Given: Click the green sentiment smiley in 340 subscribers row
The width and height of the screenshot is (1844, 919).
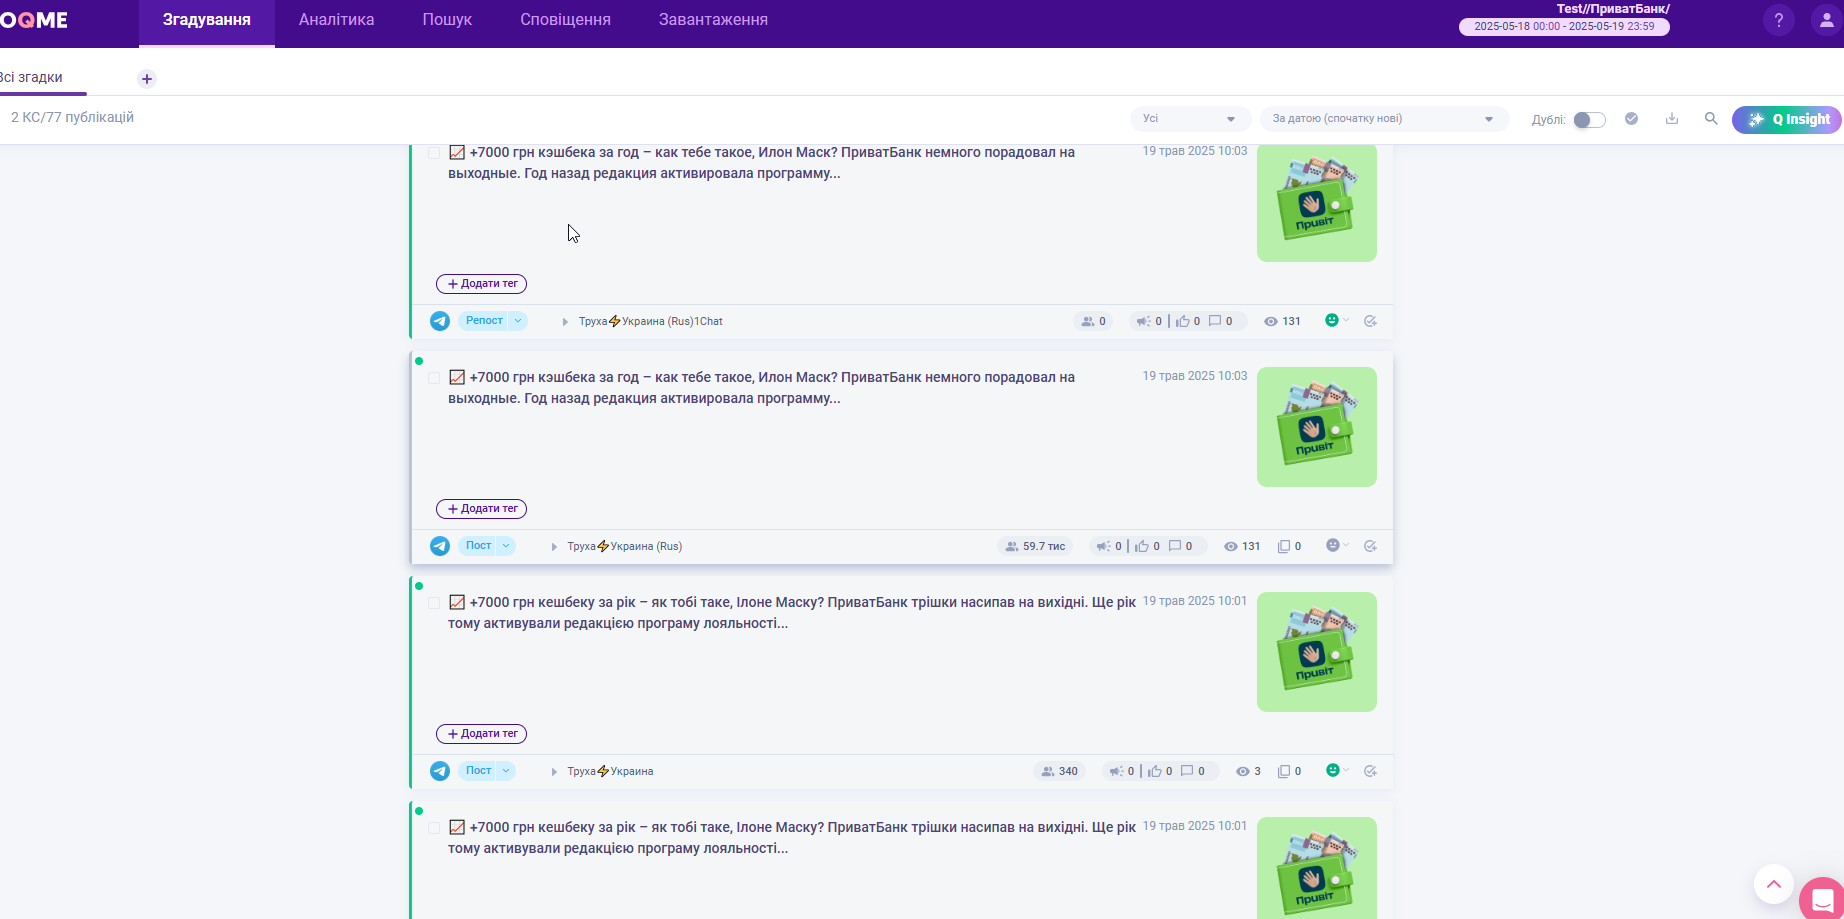Looking at the screenshot, I should click(x=1332, y=770).
